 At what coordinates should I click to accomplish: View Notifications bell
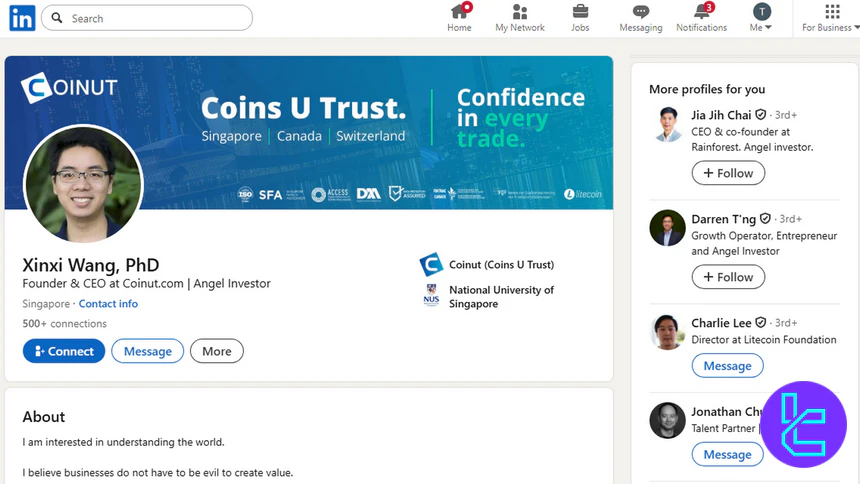[701, 18]
